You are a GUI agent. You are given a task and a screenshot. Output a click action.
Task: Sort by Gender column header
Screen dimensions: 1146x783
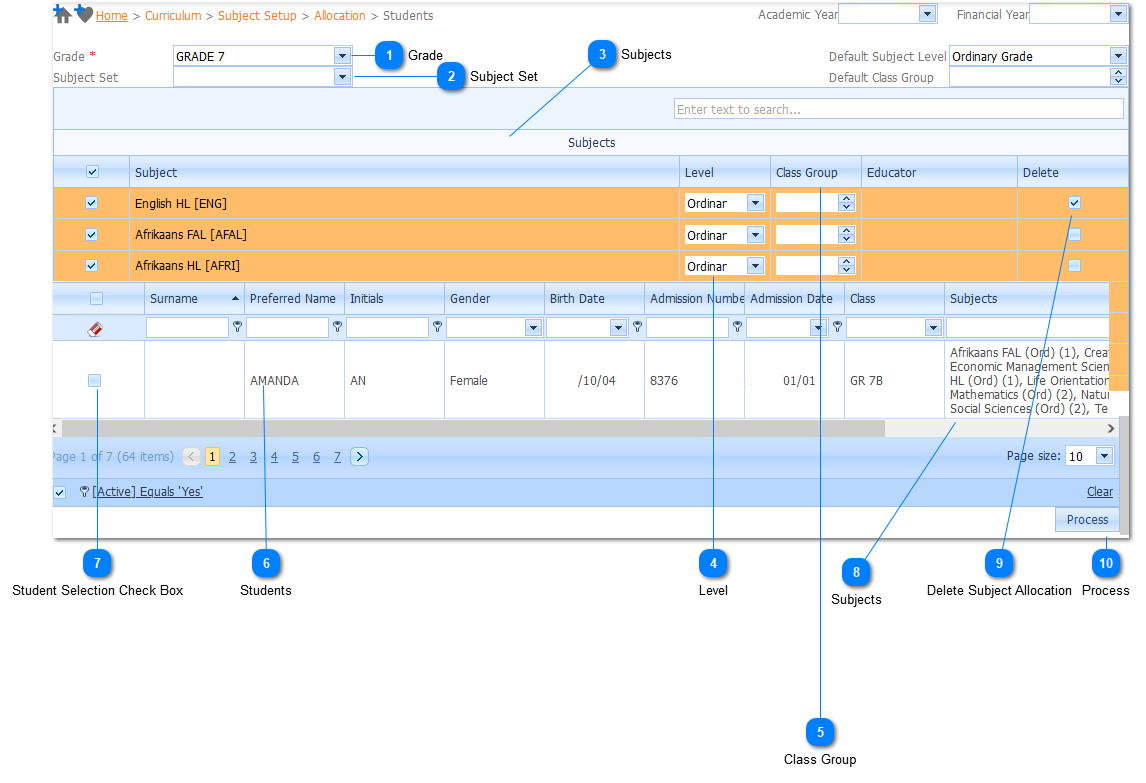[470, 298]
